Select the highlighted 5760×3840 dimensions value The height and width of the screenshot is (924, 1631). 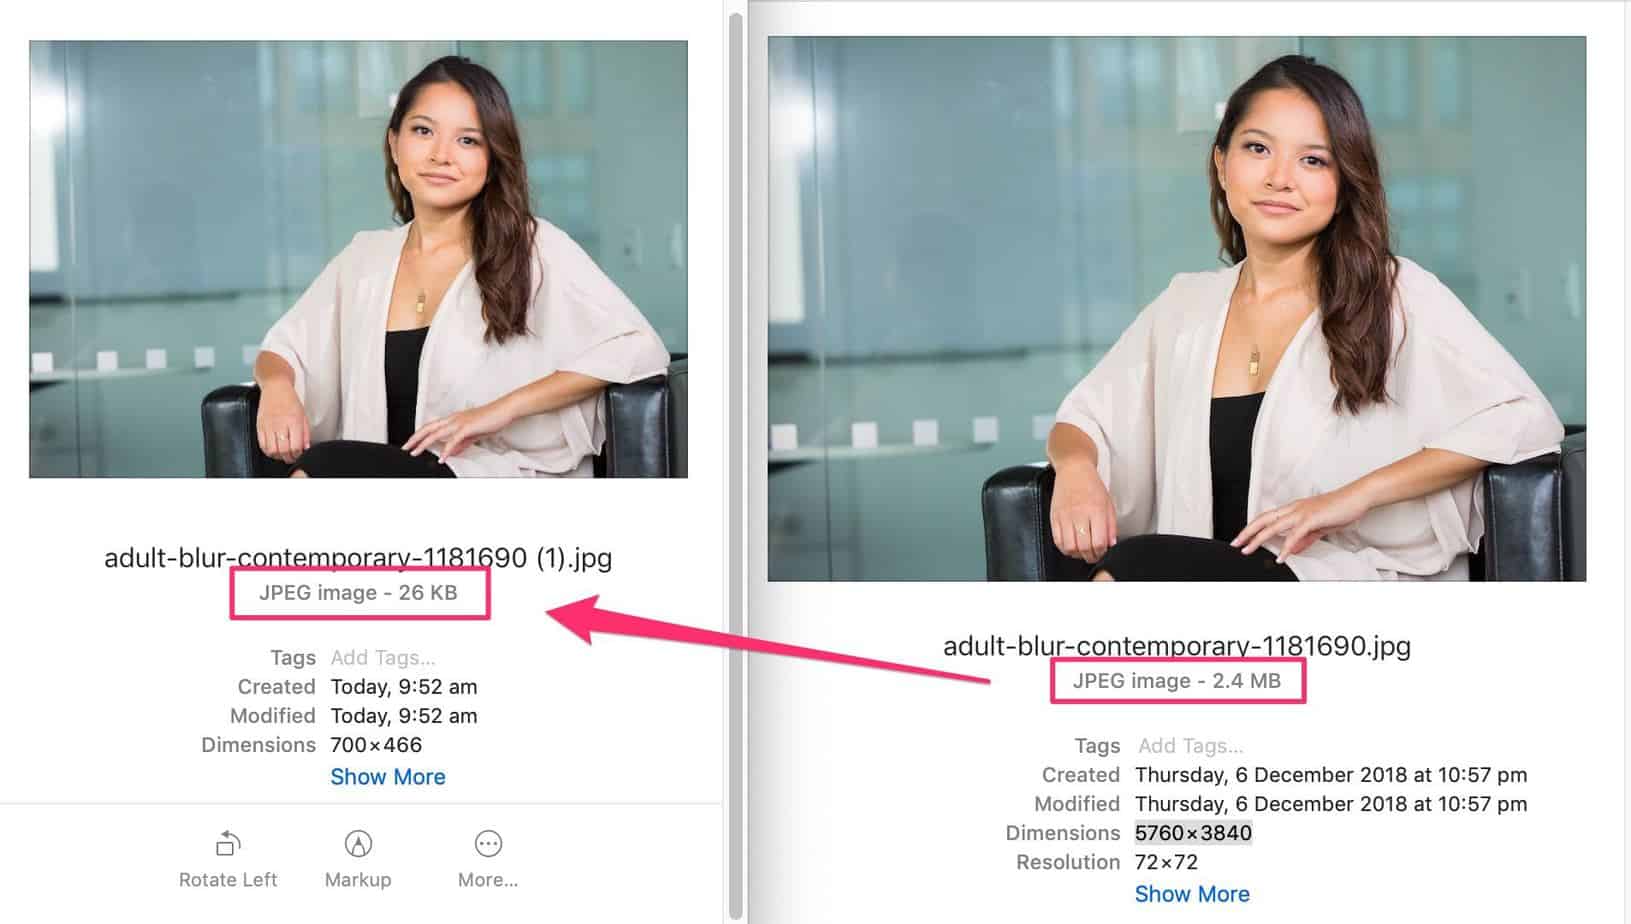click(x=1193, y=833)
